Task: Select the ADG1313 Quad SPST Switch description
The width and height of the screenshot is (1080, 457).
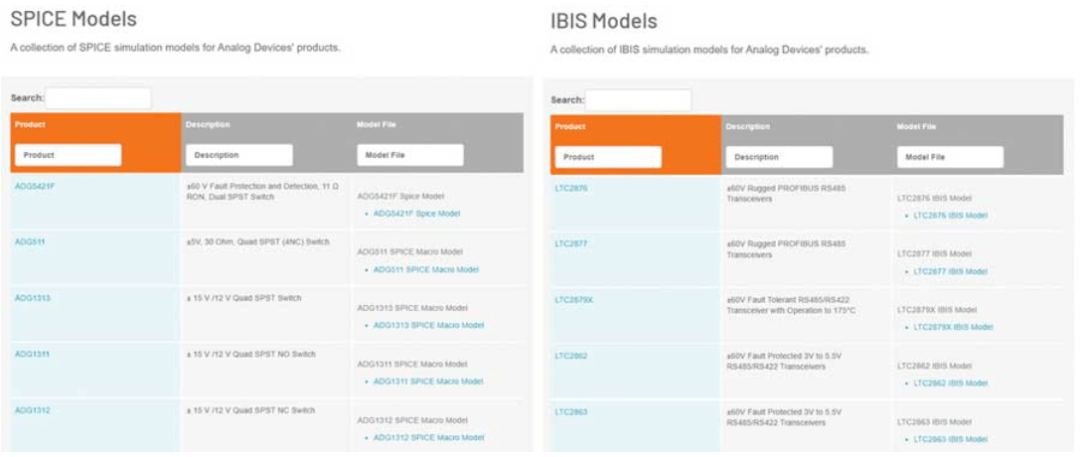Action: coord(244,298)
